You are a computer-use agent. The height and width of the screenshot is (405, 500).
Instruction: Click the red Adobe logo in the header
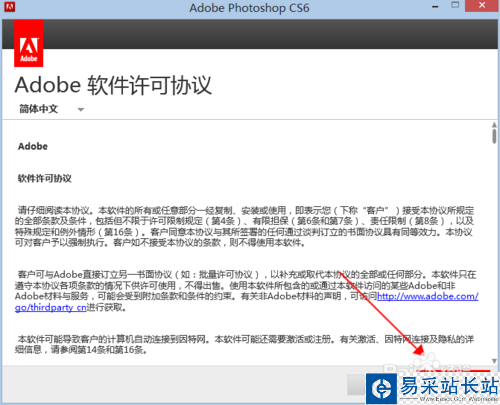(29, 43)
